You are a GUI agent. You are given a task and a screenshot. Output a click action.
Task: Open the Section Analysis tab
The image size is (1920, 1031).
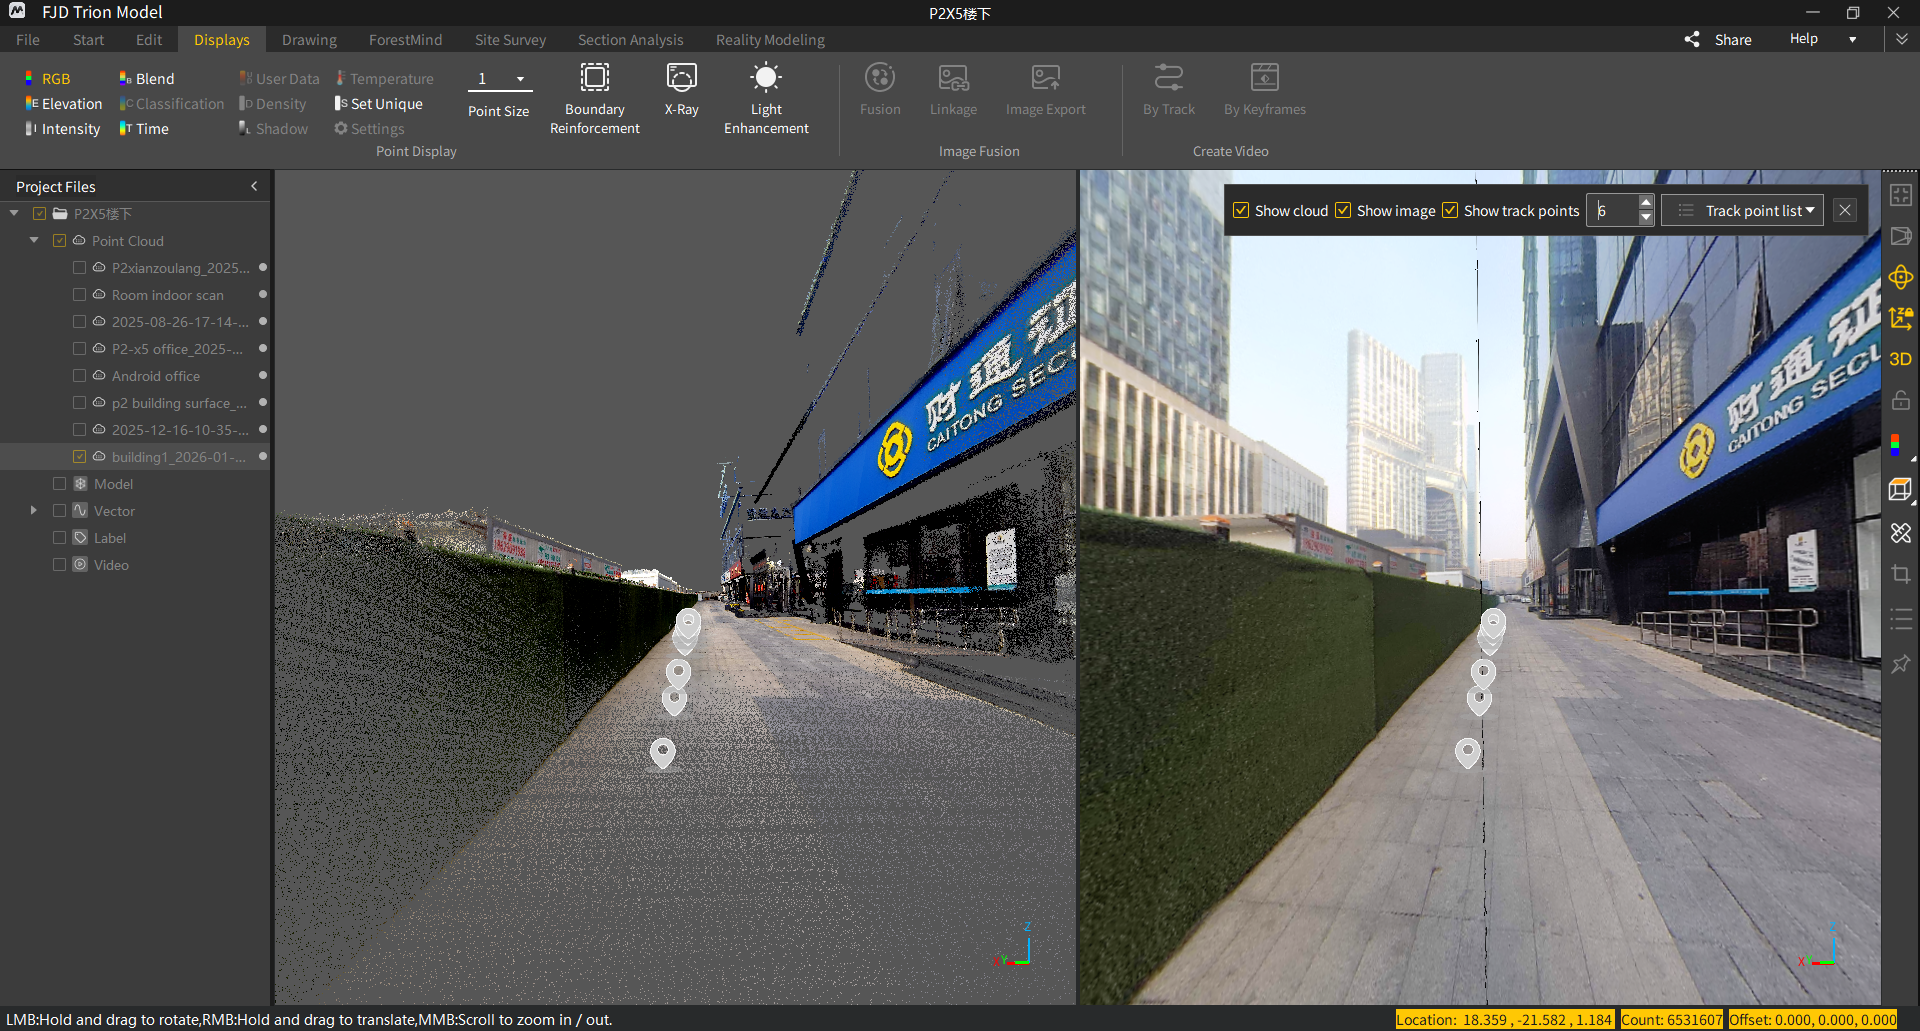630,40
